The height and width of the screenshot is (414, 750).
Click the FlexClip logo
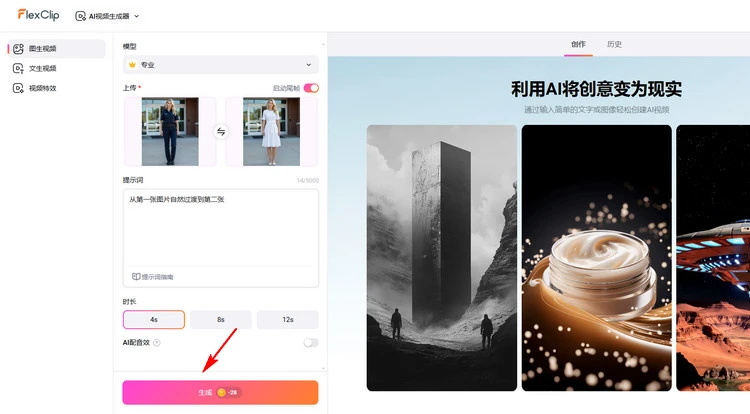click(x=39, y=15)
